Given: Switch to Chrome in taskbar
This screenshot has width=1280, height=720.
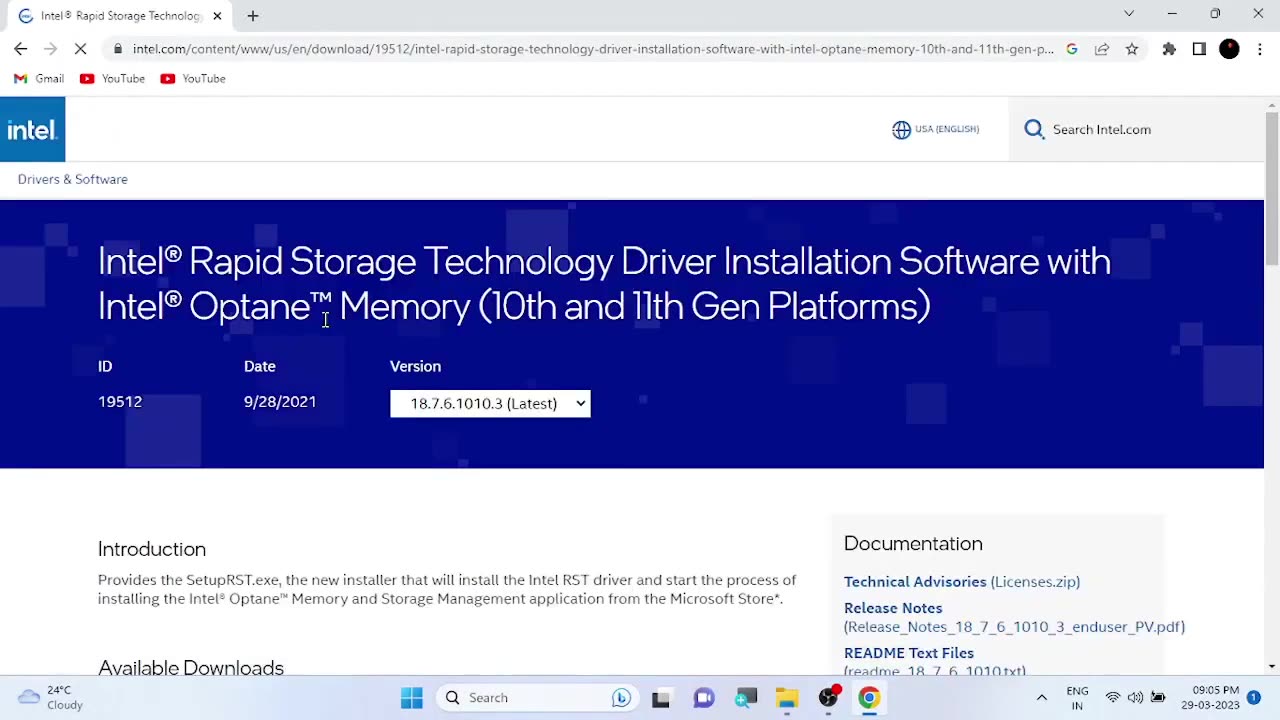Looking at the screenshot, I should tap(869, 698).
